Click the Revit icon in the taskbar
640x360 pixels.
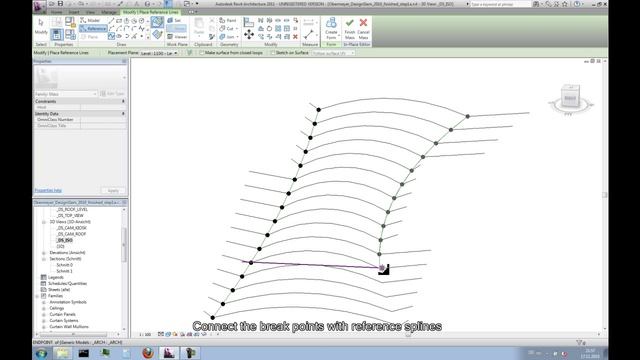coord(169,353)
